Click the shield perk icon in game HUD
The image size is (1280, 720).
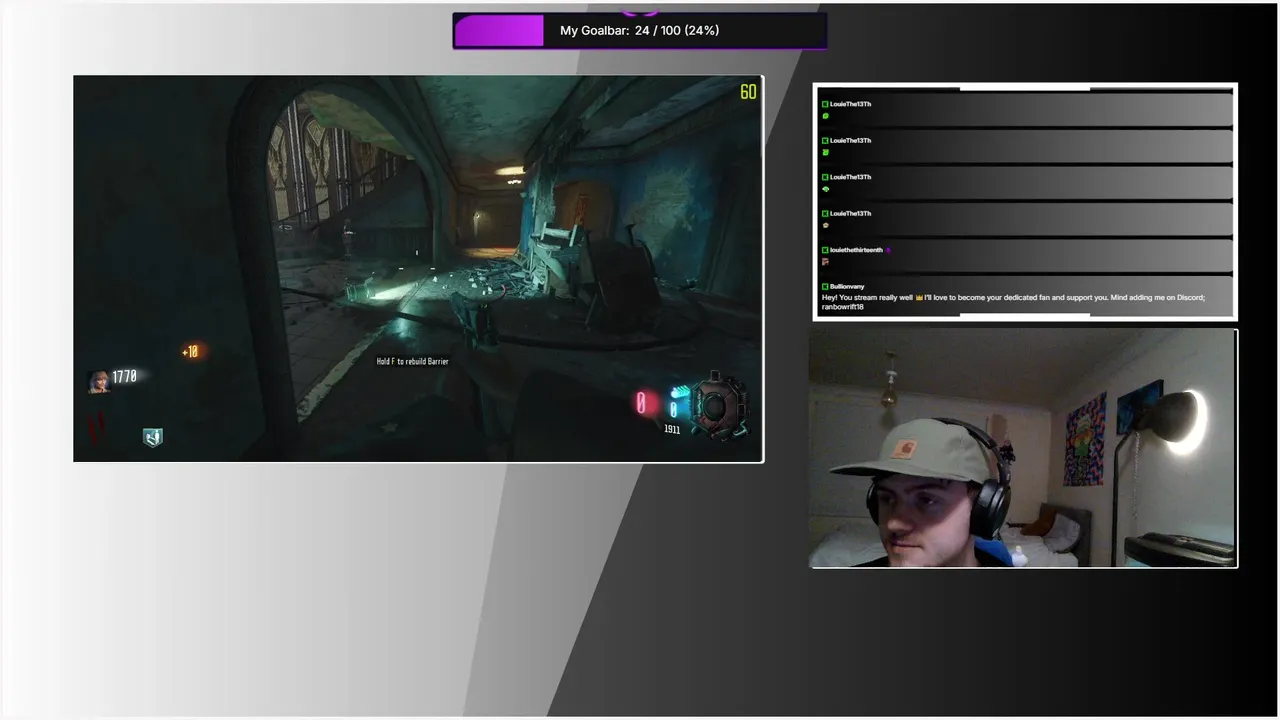(x=152, y=437)
